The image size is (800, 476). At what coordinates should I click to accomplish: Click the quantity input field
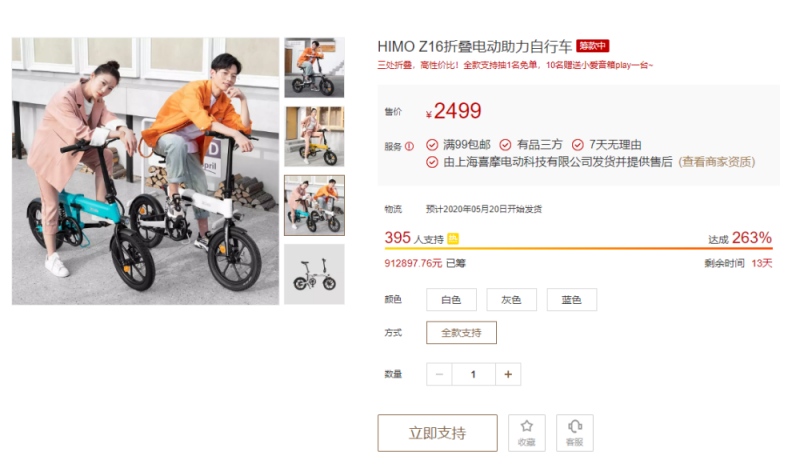[x=473, y=374]
